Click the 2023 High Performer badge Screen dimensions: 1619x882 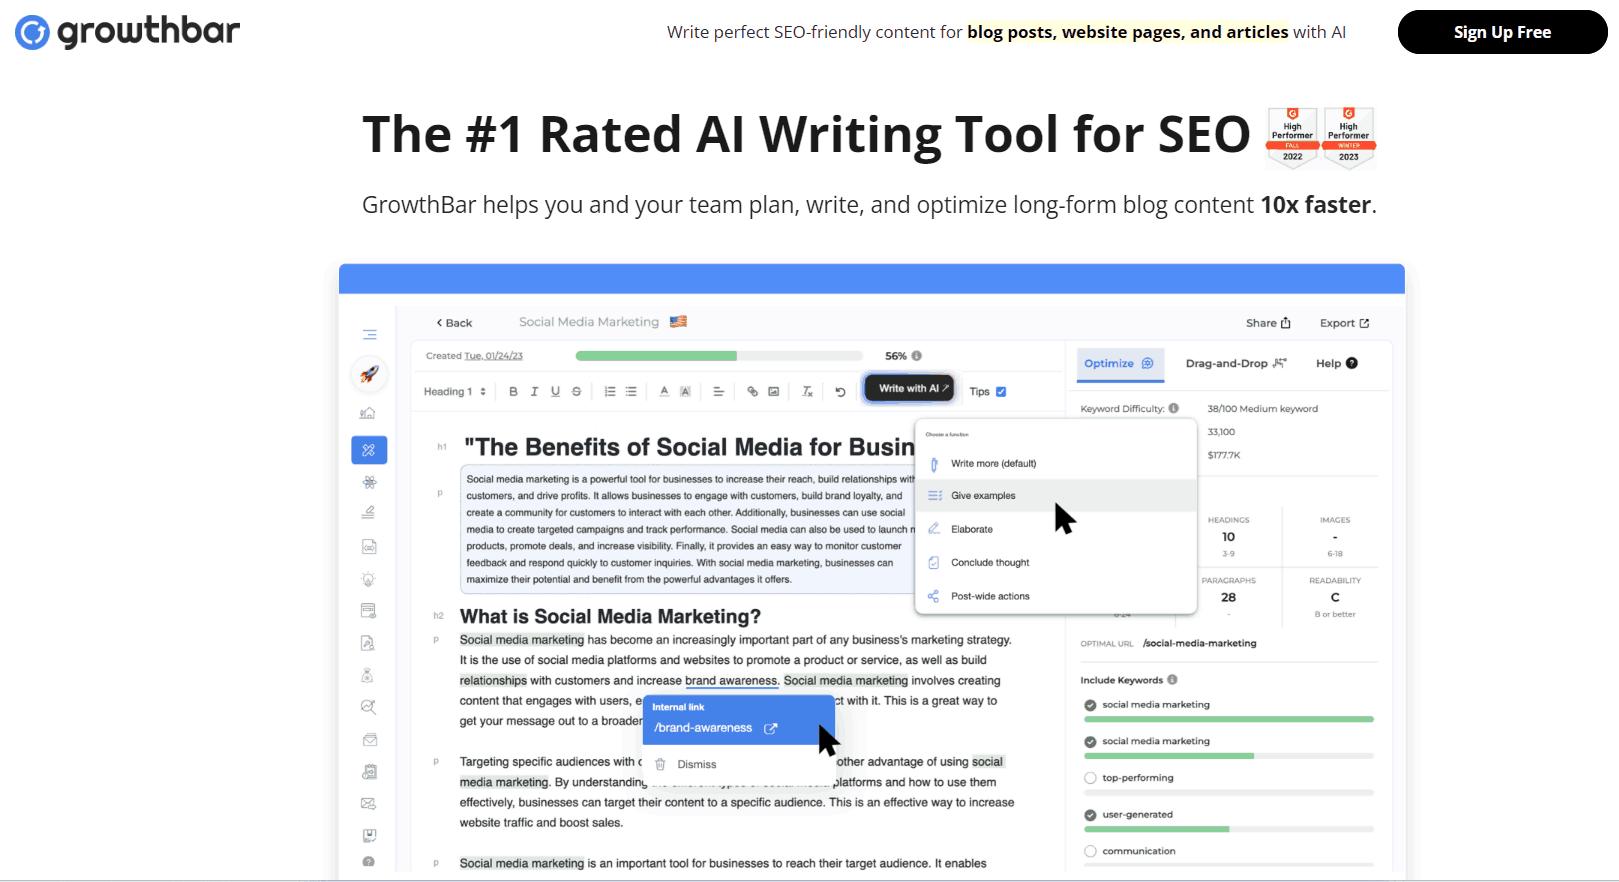[1349, 137]
